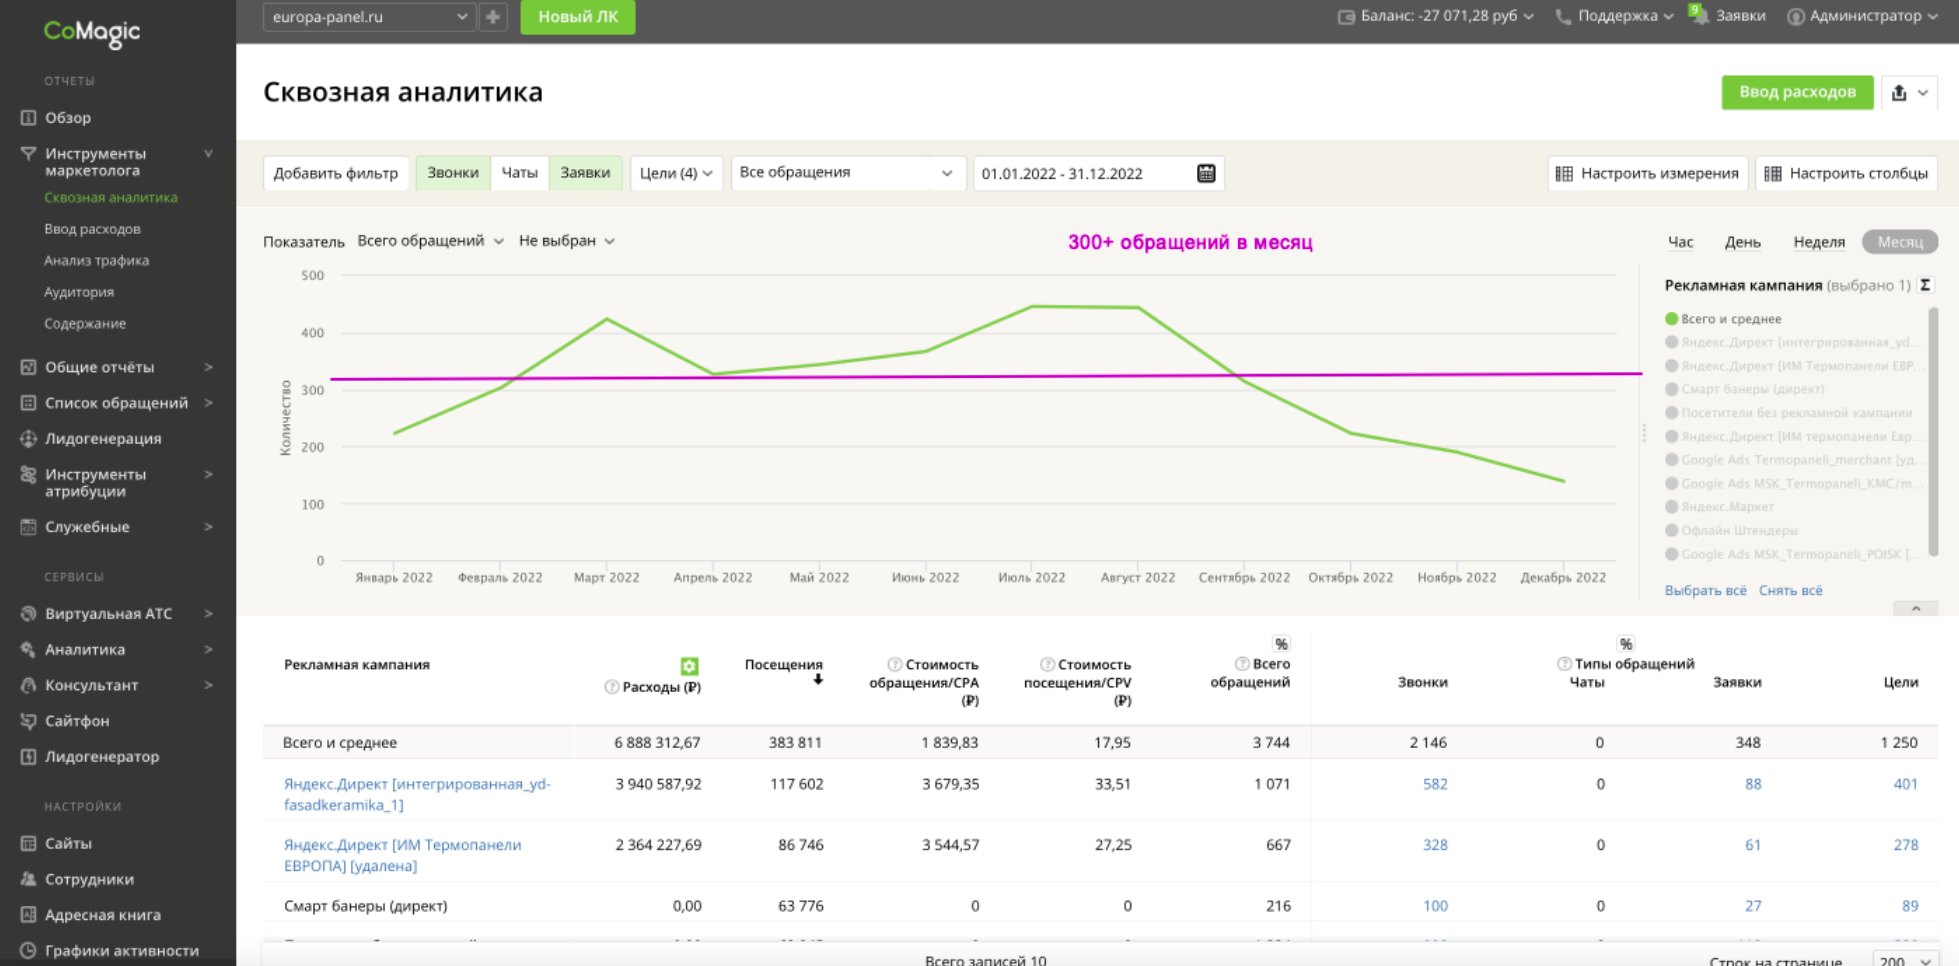This screenshot has height=966, width=1959.
Task: Click the plus icon to add a site
Action: pos(493,17)
